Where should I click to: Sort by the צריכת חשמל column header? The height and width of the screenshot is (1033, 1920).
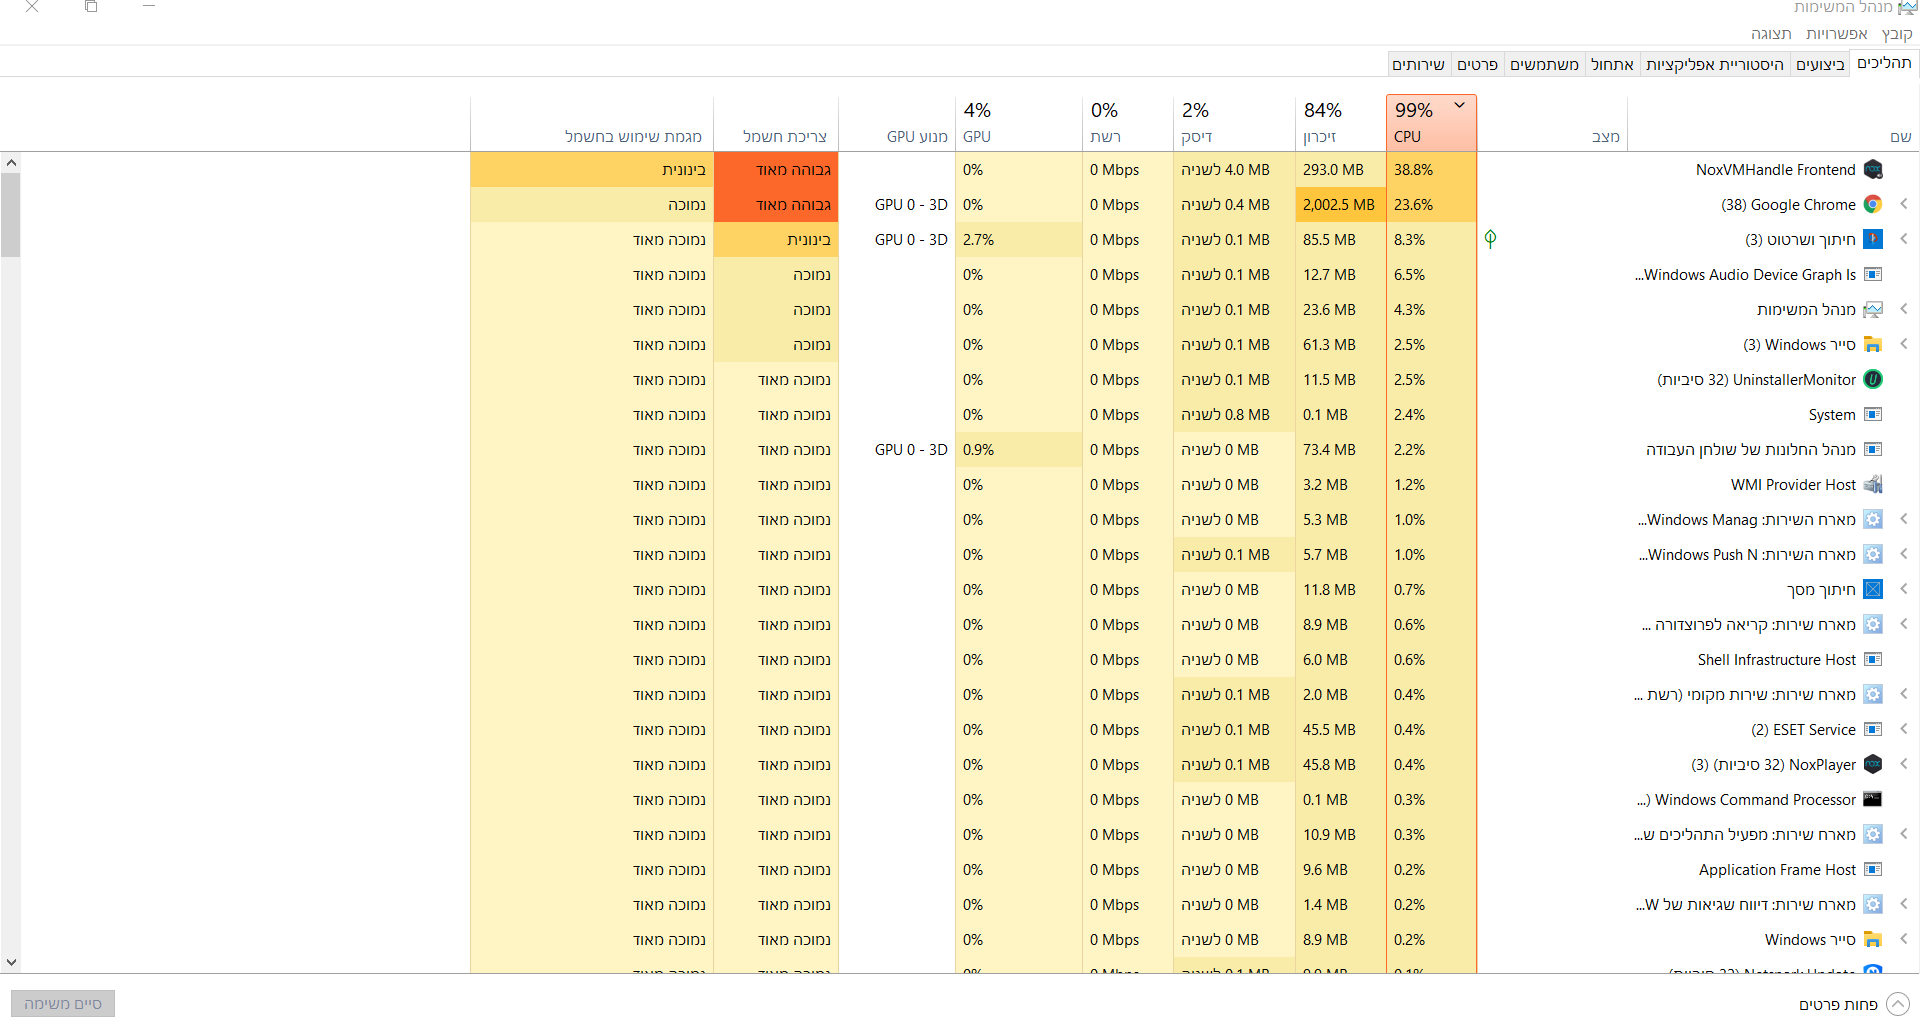pyautogui.click(x=776, y=123)
